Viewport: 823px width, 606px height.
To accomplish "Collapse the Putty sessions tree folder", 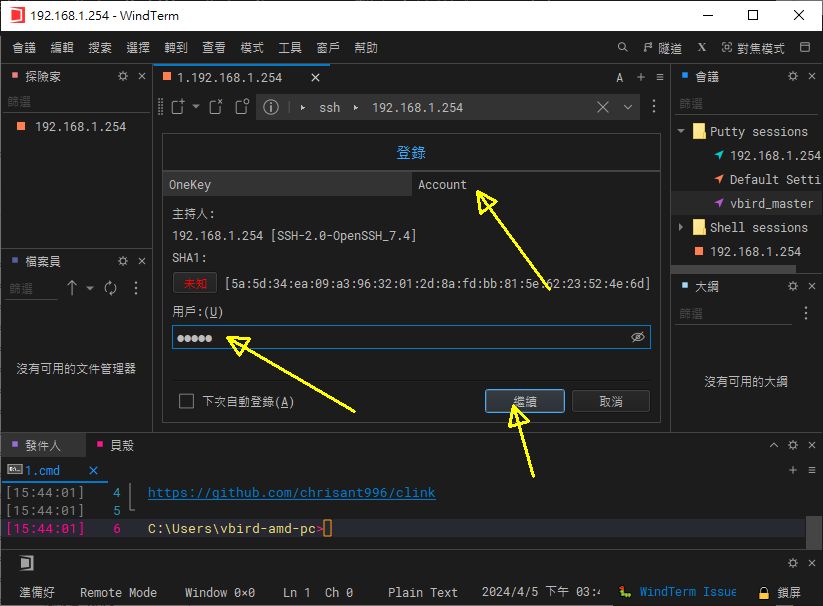I will pos(682,131).
